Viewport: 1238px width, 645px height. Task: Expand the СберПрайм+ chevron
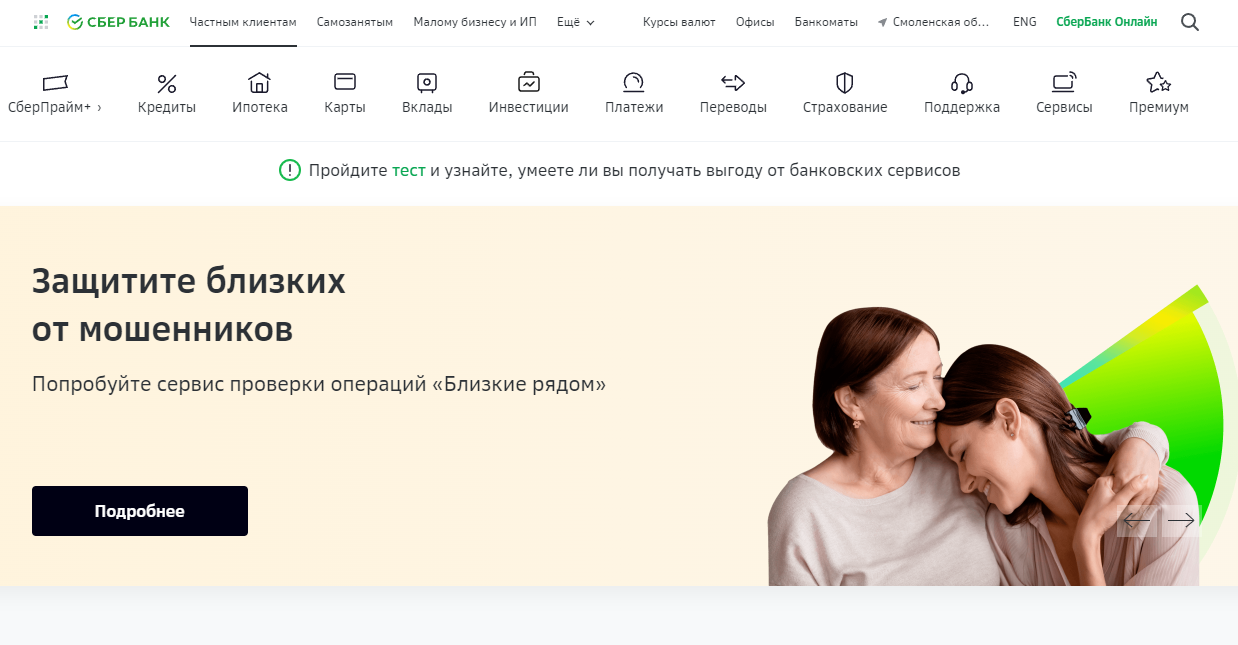tap(99, 108)
